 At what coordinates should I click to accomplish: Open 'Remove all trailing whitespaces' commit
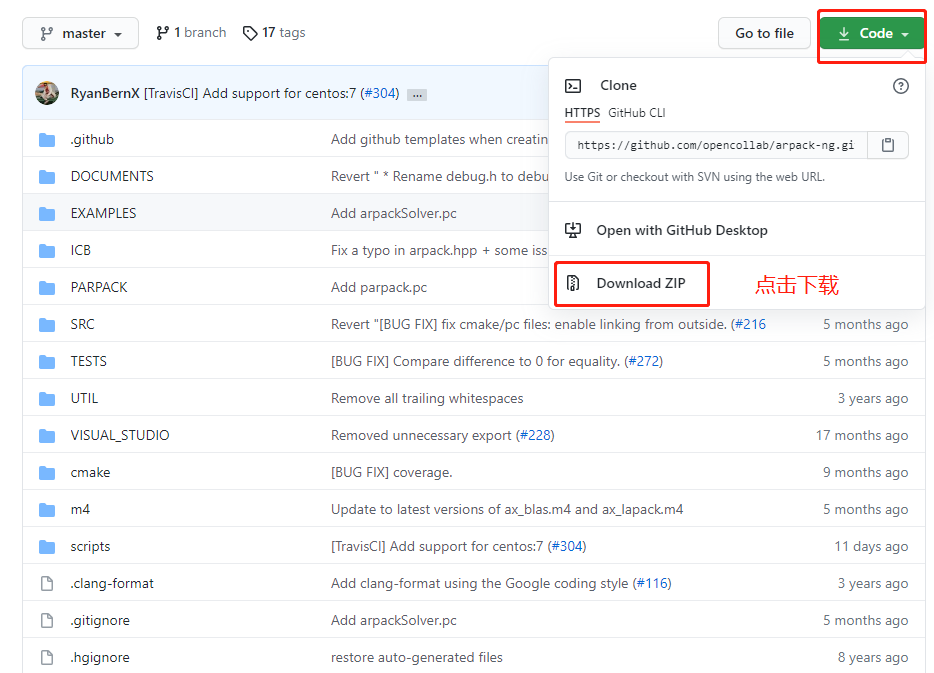pyautogui.click(x=427, y=398)
